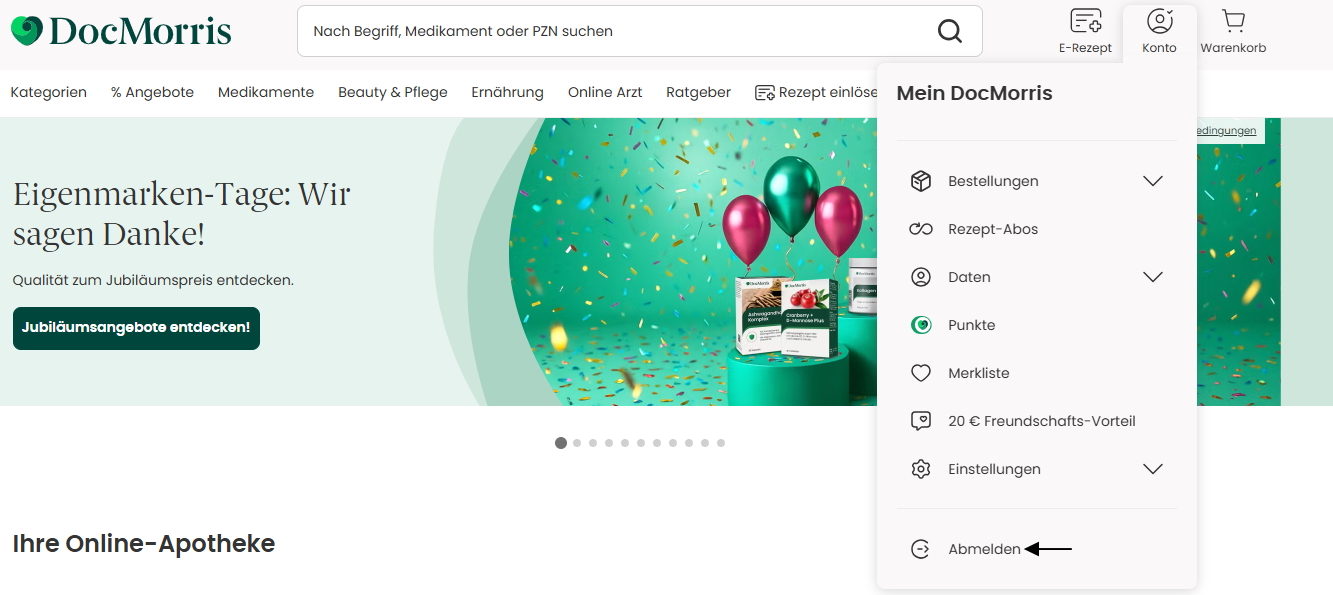Click the person icon beside Daten
Image resolution: width=1333 pixels, height=595 pixels.
pyautogui.click(x=921, y=277)
